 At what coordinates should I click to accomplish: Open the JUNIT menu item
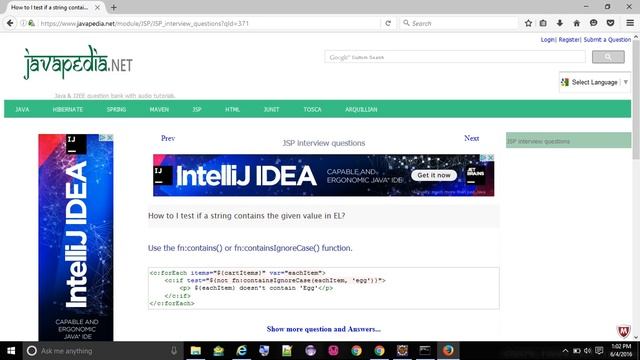click(271, 109)
